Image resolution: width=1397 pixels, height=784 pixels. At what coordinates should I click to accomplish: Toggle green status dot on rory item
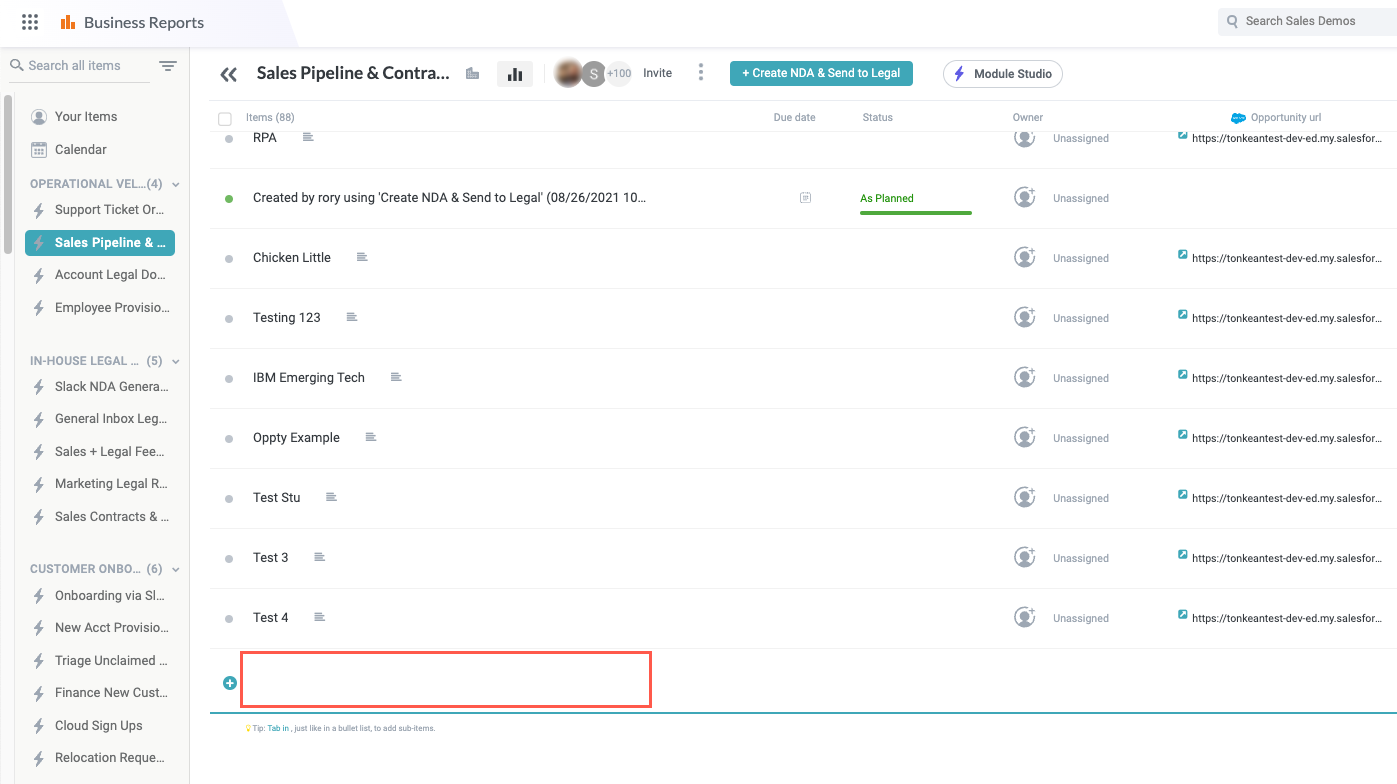(229, 199)
